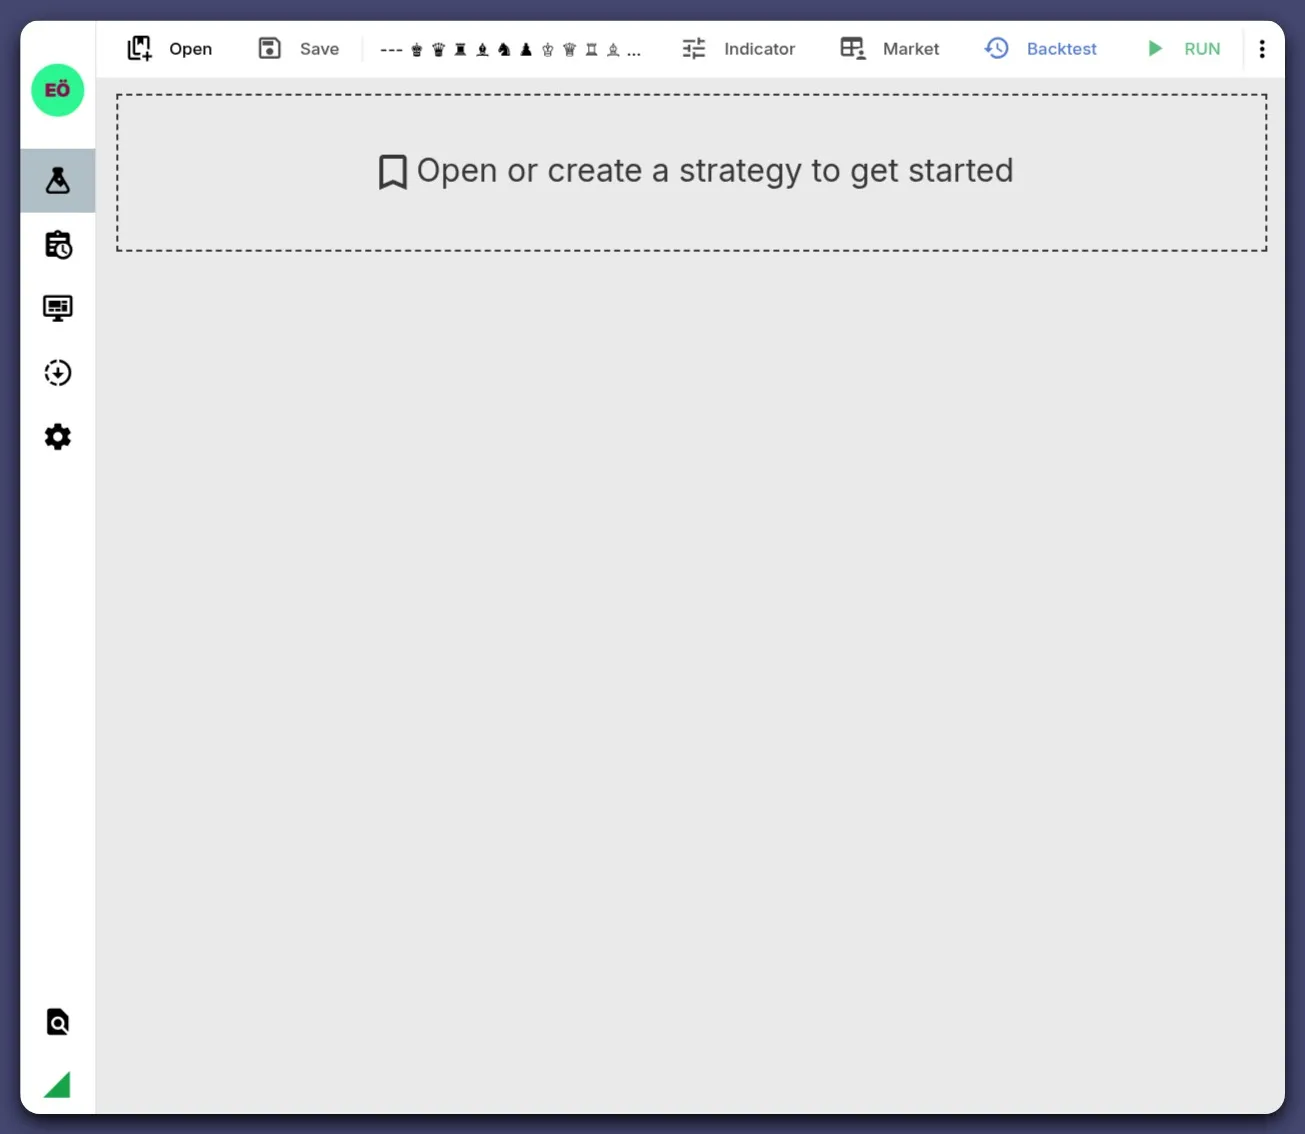Click the EÖ user avatar
The image size is (1305, 1134).
[x=58, y=90]
